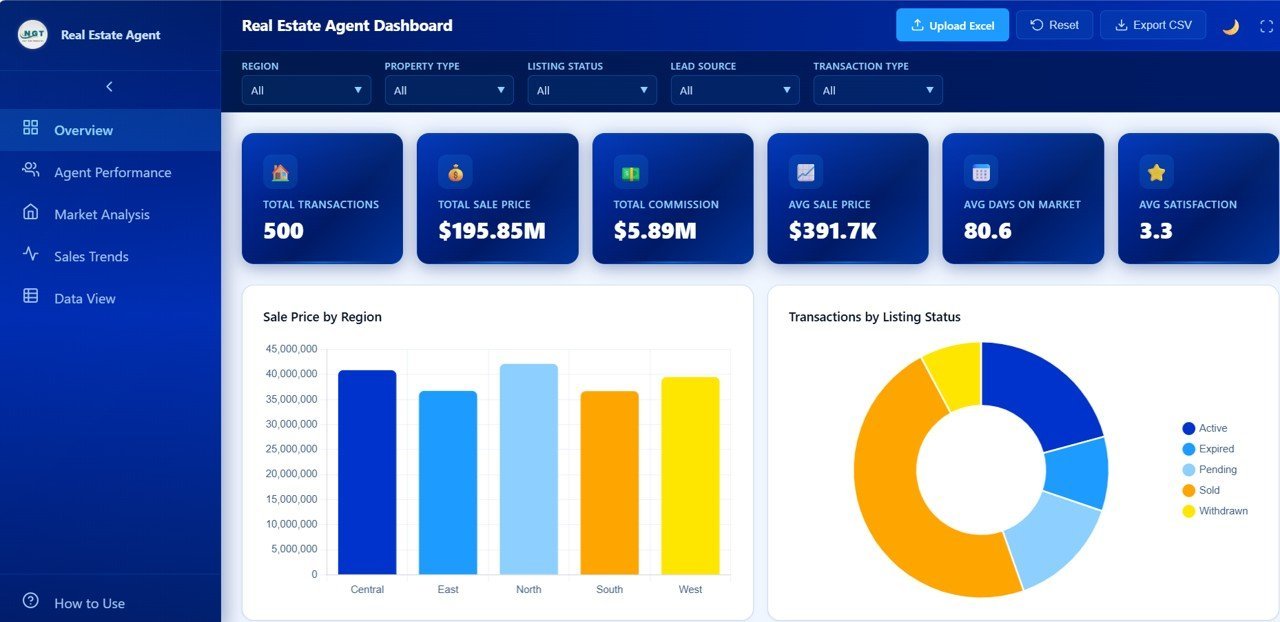Viewport: 1280px width, 622px height.
Task: Click the Upload Excel button
Action: [952, 24]
